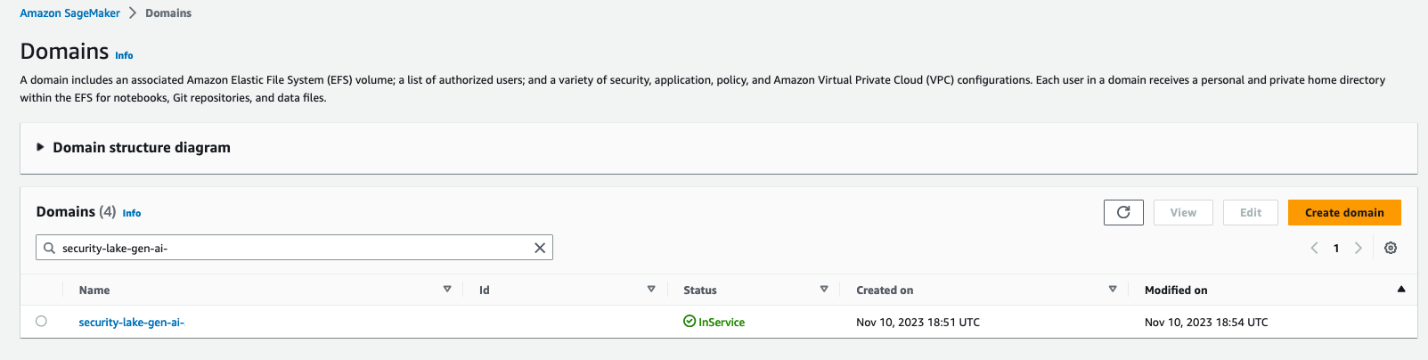Click the InService status text
The width and height of the screenshot is (1428, 360).
coord(721,322)
